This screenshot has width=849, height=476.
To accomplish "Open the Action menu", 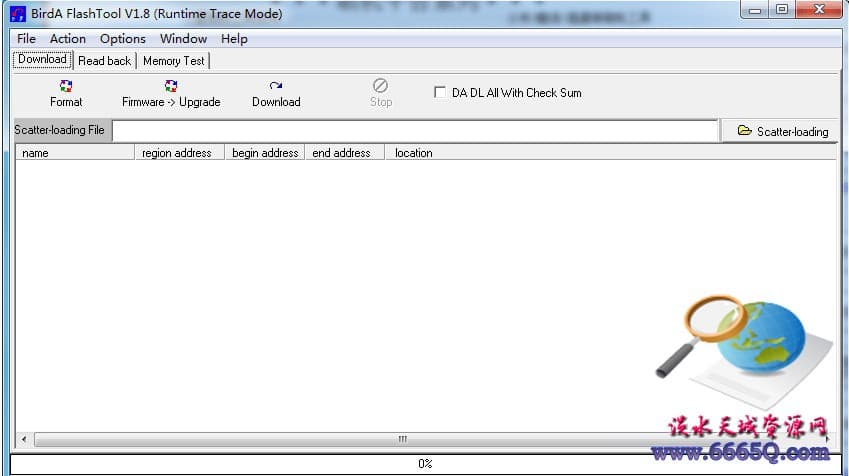I will coord(68,39).
